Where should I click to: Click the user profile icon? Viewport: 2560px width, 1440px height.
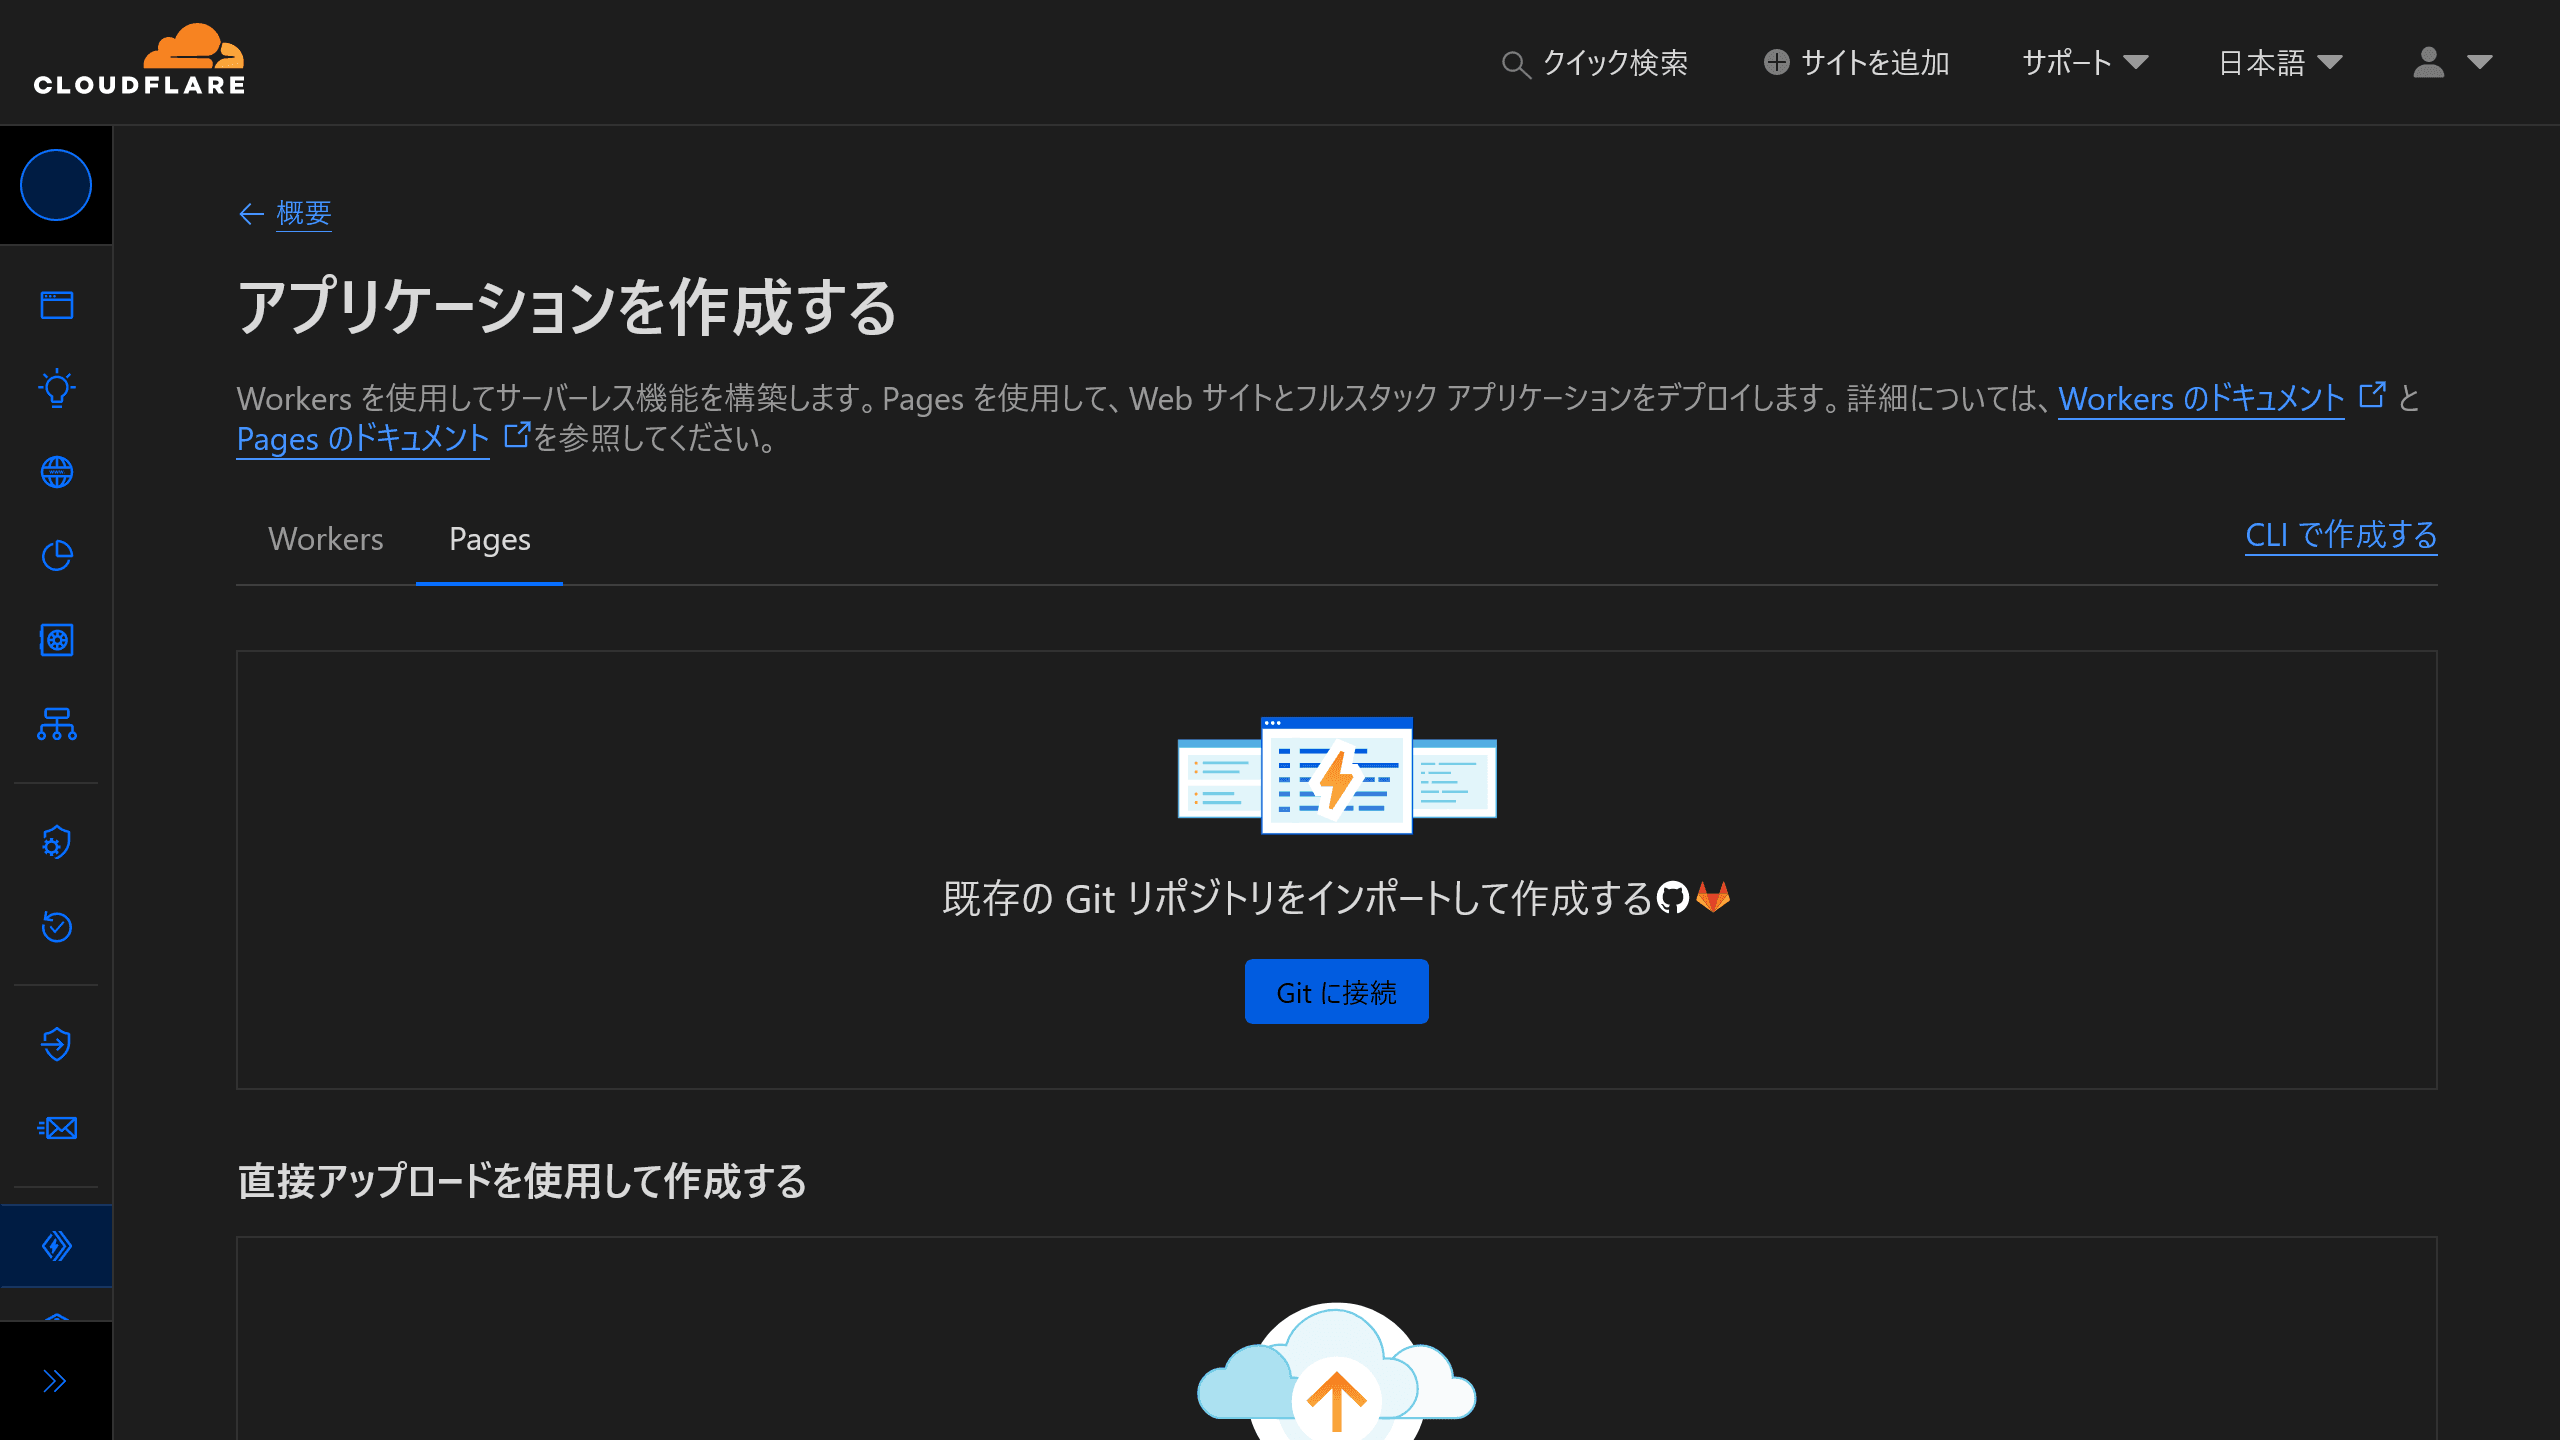(x=2429, y=62)
